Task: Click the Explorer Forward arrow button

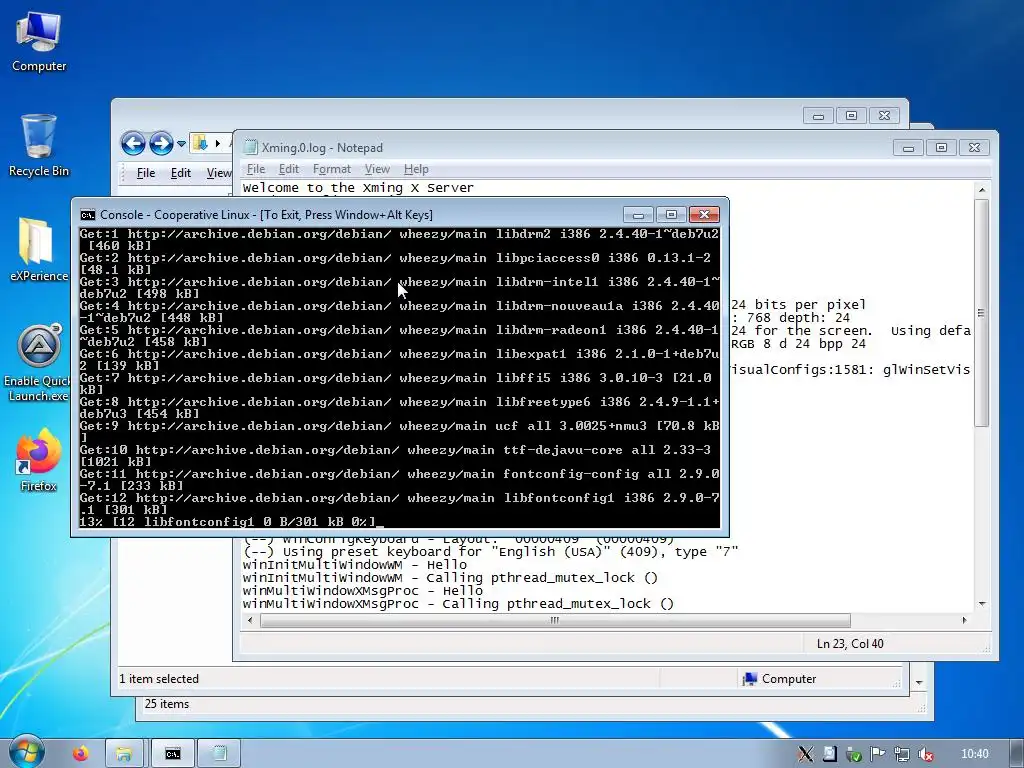Action: point(161,143)
